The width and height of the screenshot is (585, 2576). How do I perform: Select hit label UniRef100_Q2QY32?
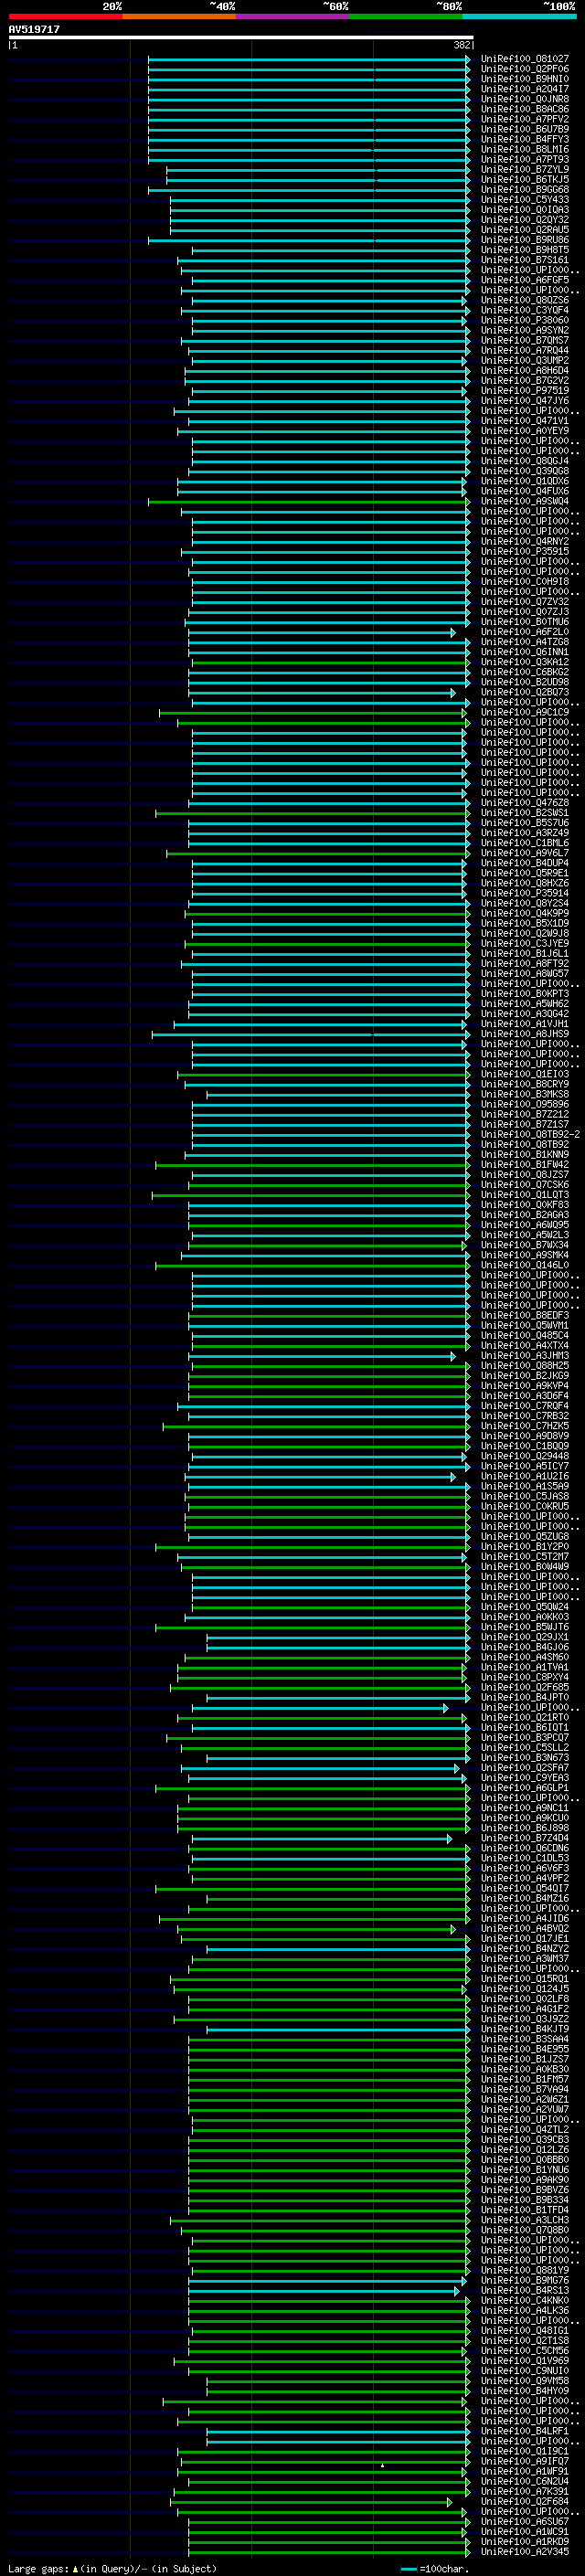click(x=525, y=220)
